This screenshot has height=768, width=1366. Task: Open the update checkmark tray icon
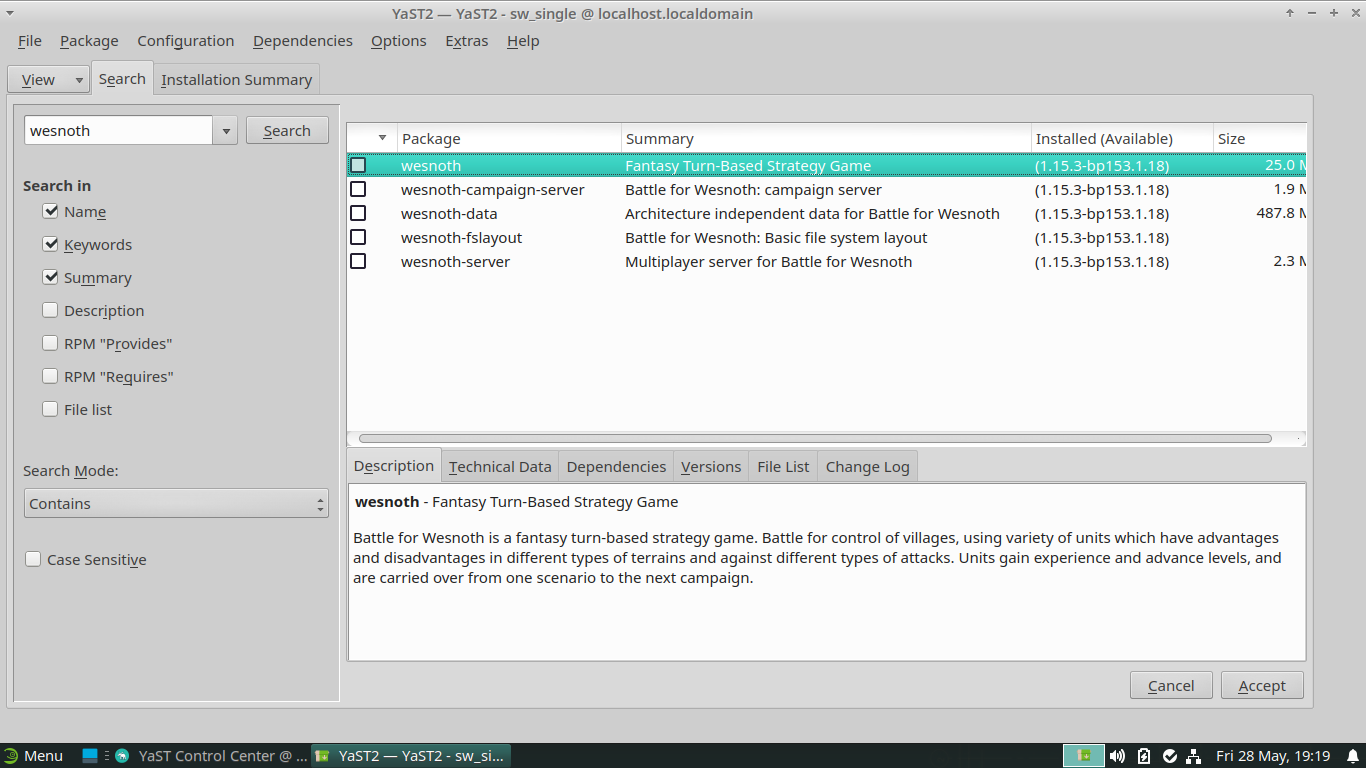pos(1169,756)
